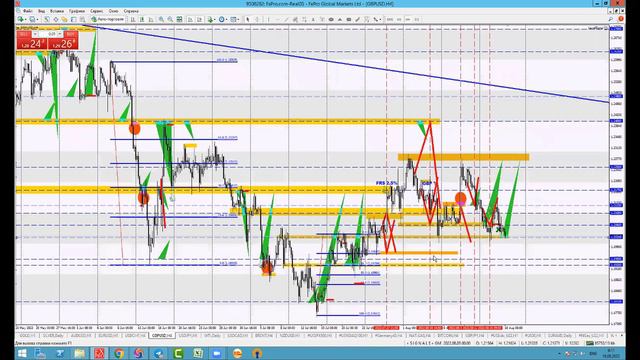This screenshot has height=360, width=640.
Task: Toggle chart shift icon
Action: pyautogui.click(x=199, y=19)
